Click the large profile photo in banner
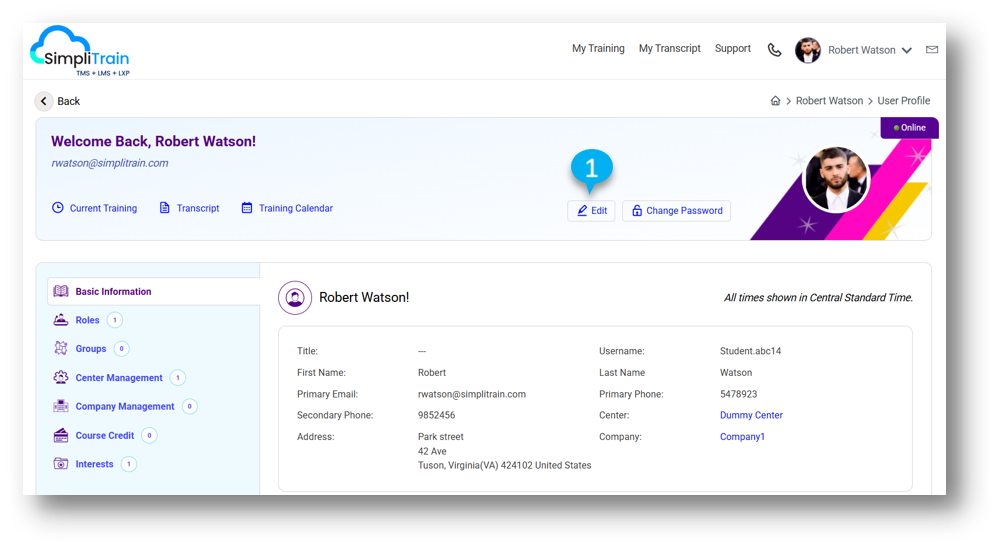The width and height of the screenshot is (999, 549). [x=836, y=180]
